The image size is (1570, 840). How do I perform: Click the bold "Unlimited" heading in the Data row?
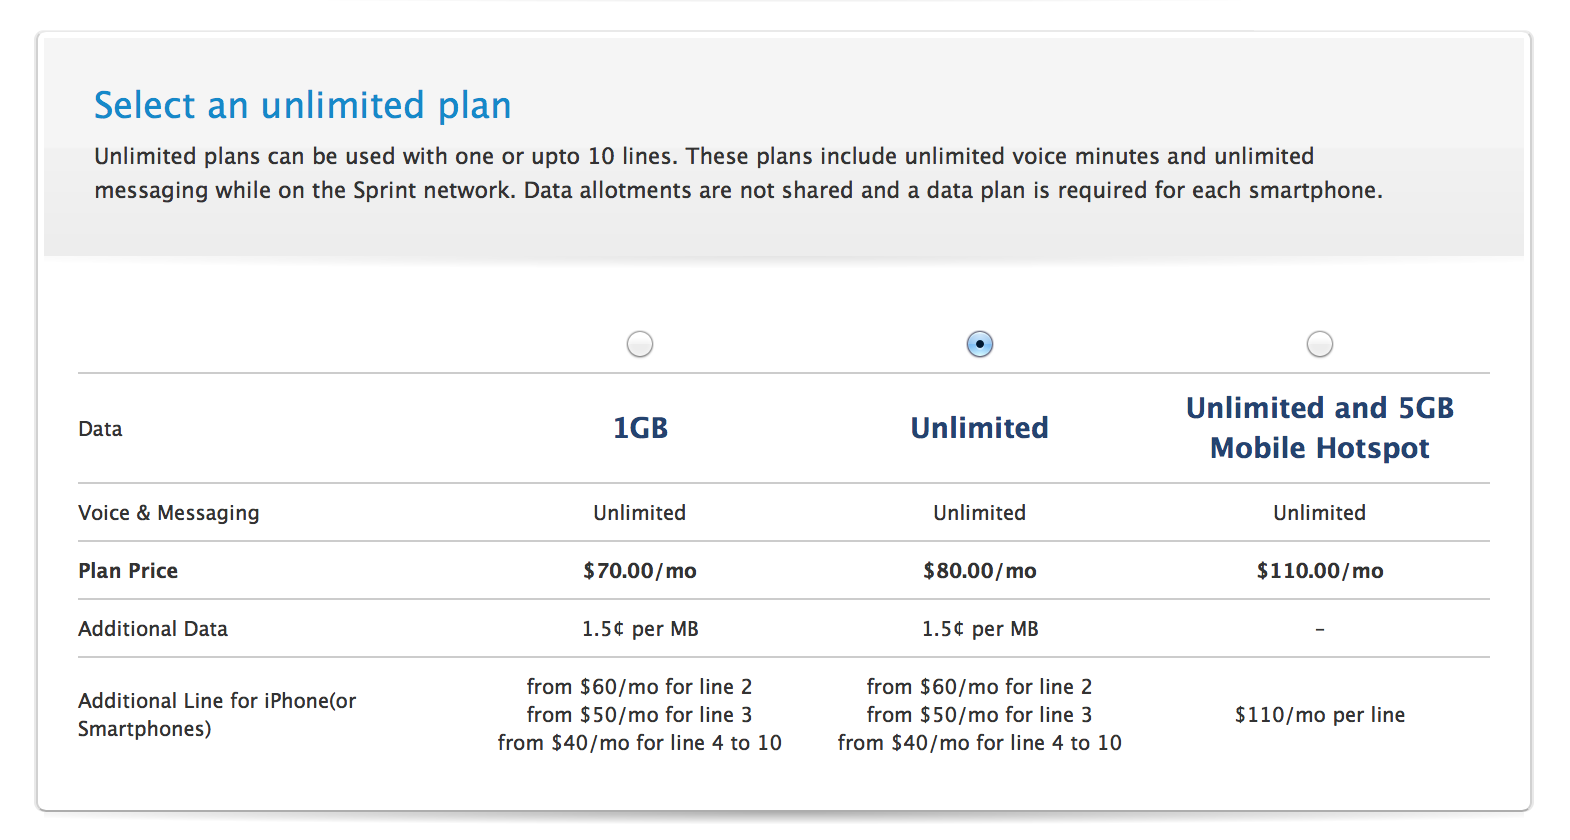coord(979,428)
